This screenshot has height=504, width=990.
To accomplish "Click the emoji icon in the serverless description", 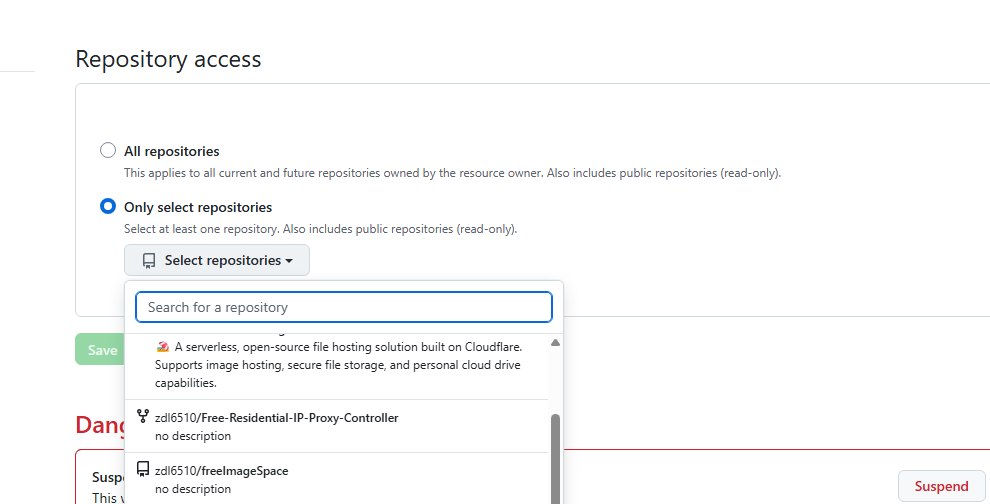I will click(x=163, y=347).
